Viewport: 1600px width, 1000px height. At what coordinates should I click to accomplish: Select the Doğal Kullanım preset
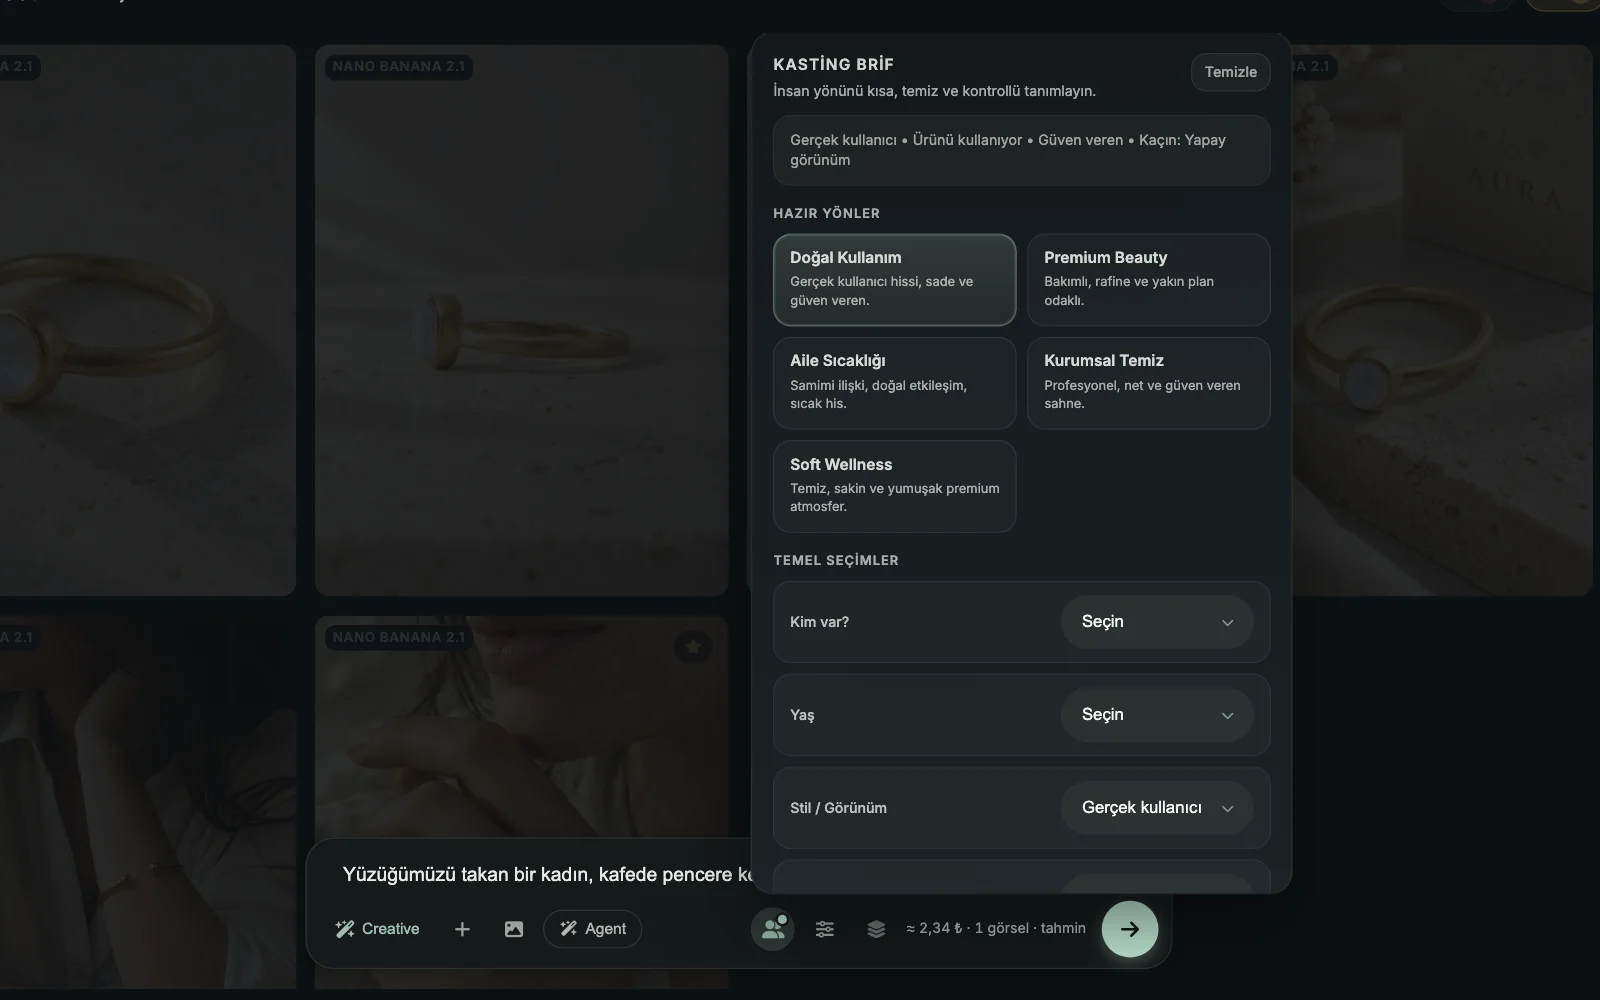(x=895, y=280)
